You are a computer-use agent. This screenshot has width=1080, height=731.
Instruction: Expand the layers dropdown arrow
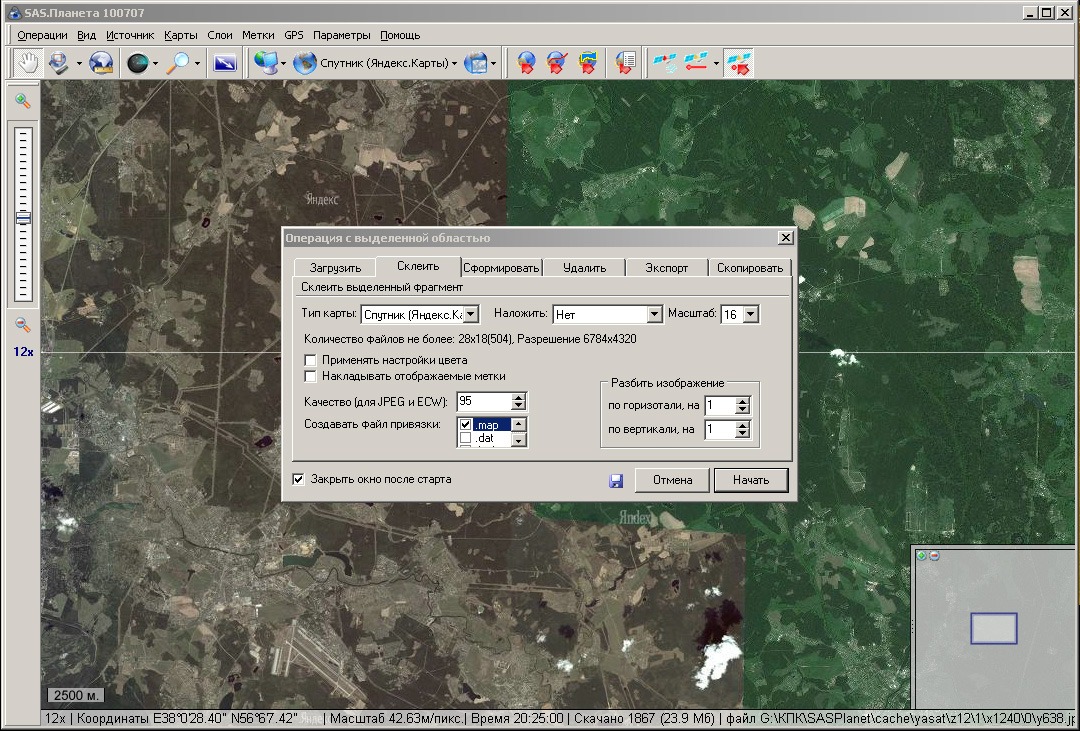(493, 63)
